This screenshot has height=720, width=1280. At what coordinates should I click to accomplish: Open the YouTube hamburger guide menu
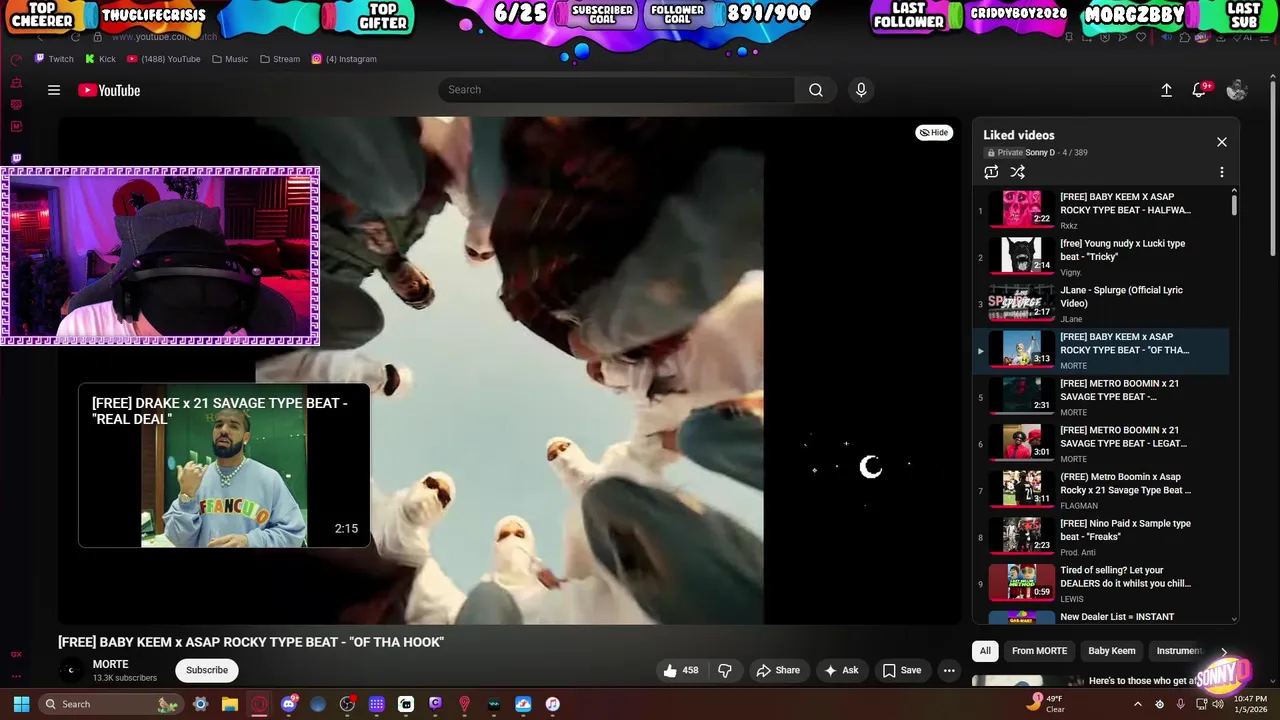click(x=54, y=90)
